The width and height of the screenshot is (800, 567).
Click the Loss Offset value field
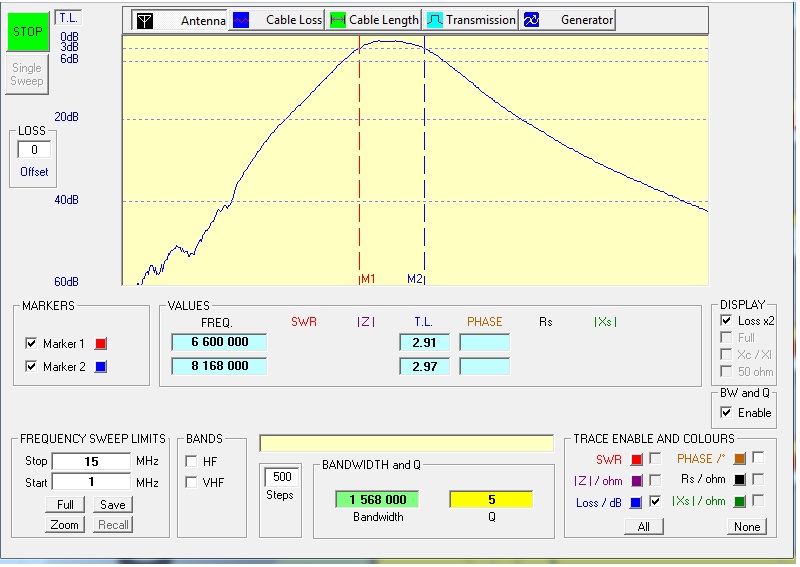coord(34,150)
